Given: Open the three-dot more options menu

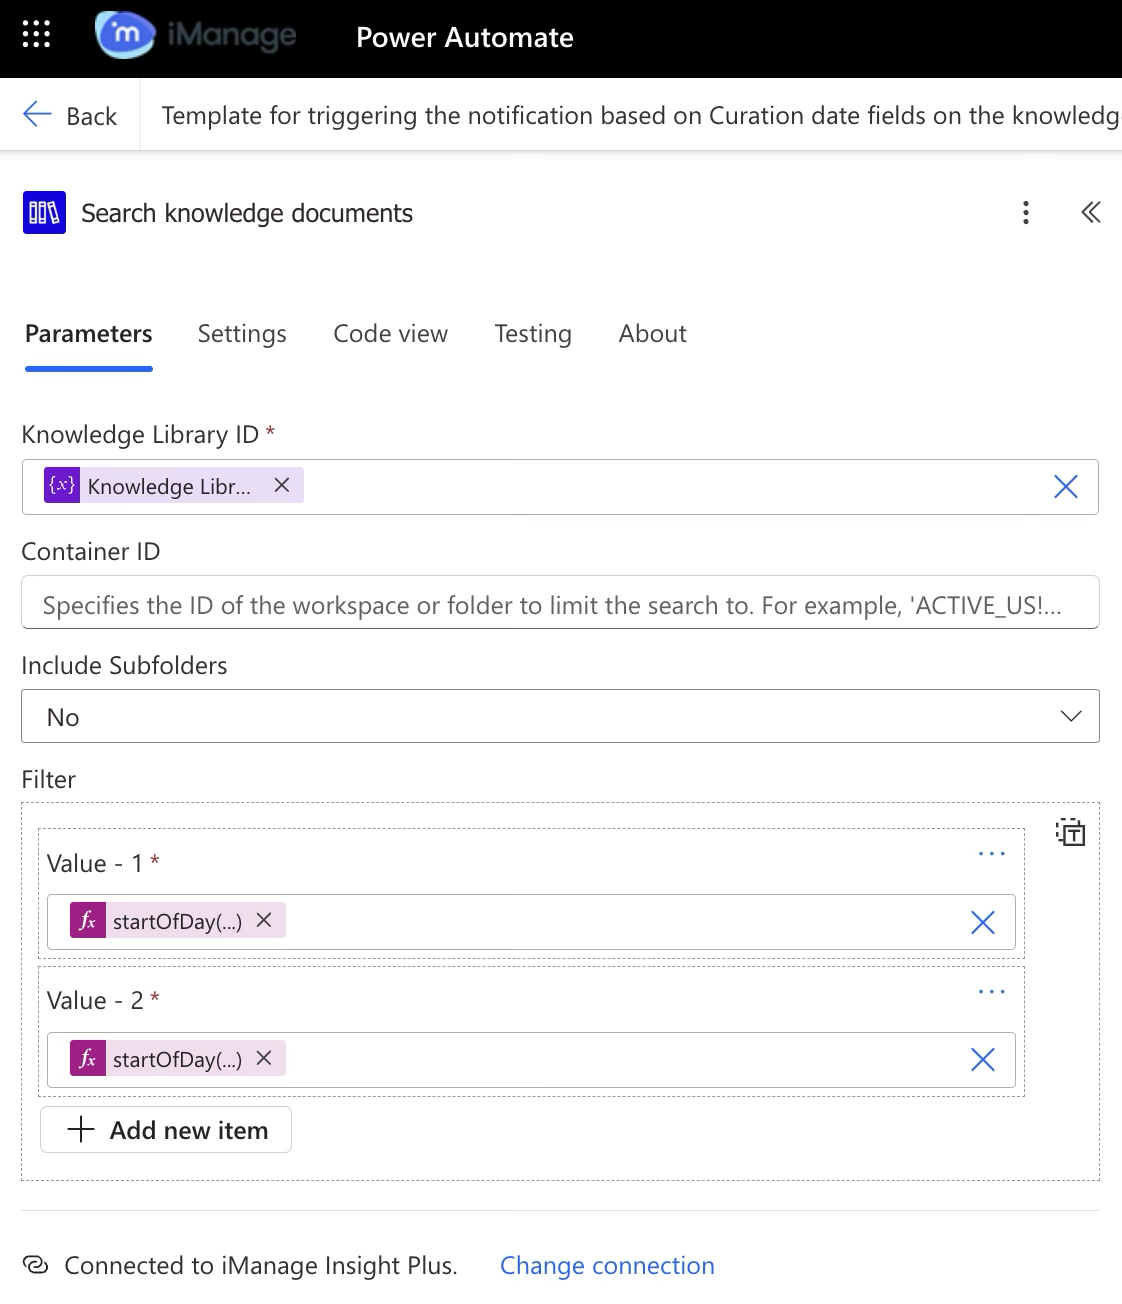Looking at the screenshot, I should click(1026, 212).
